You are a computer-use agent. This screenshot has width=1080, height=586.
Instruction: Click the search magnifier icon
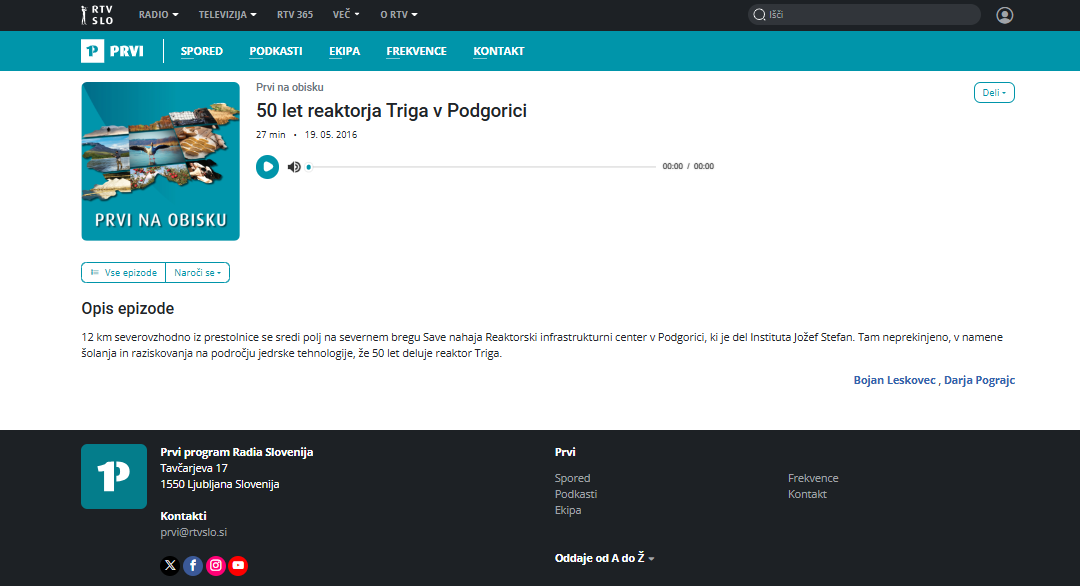[x=759, y=14]
